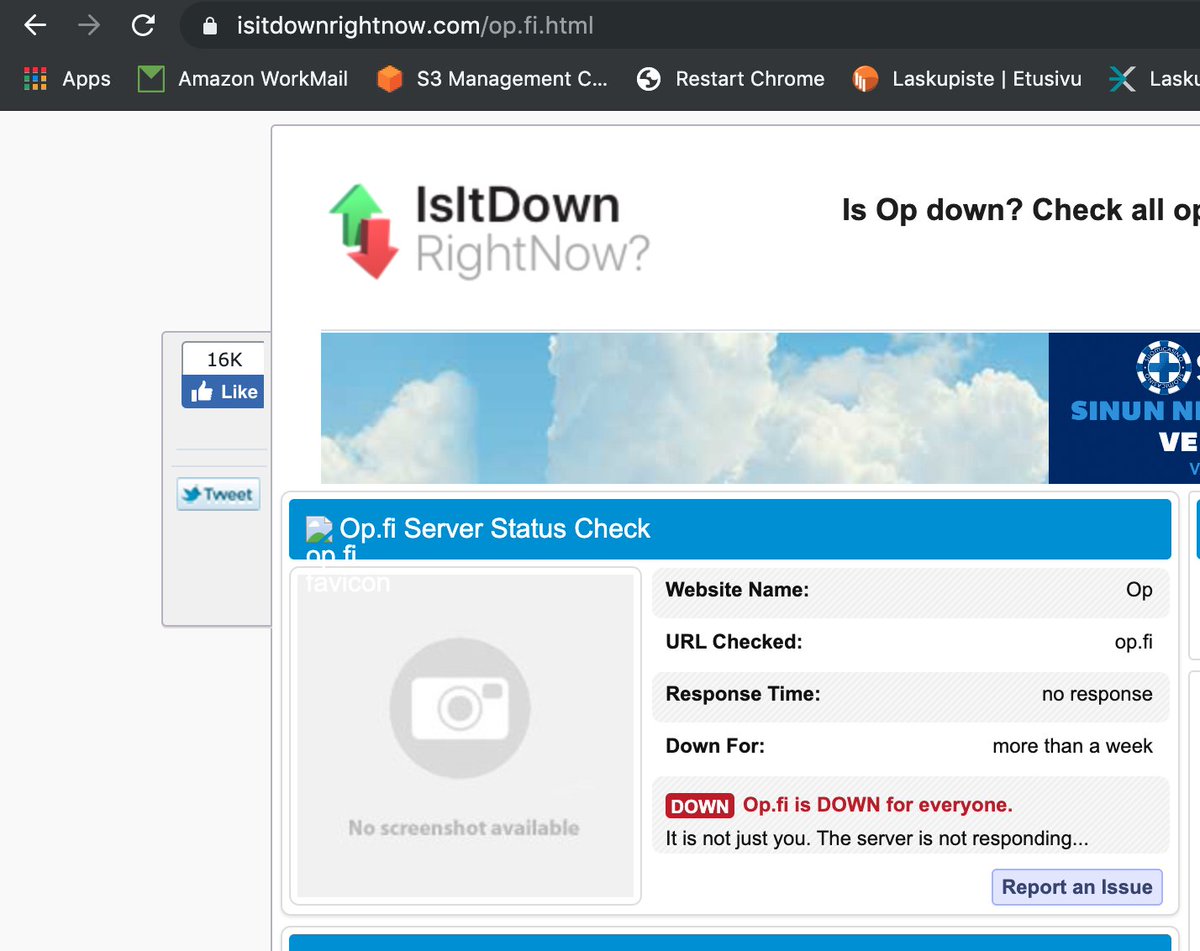Click the padlock icon in the address bar
The height and width of the screenshot is (951, 1200).
(209, 26)
